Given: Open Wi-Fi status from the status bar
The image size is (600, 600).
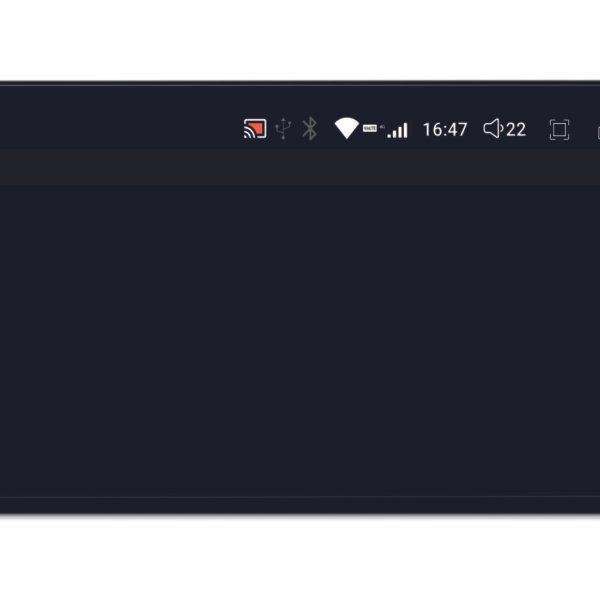Looking at the screenshot, I should click(x=347, y=128).
